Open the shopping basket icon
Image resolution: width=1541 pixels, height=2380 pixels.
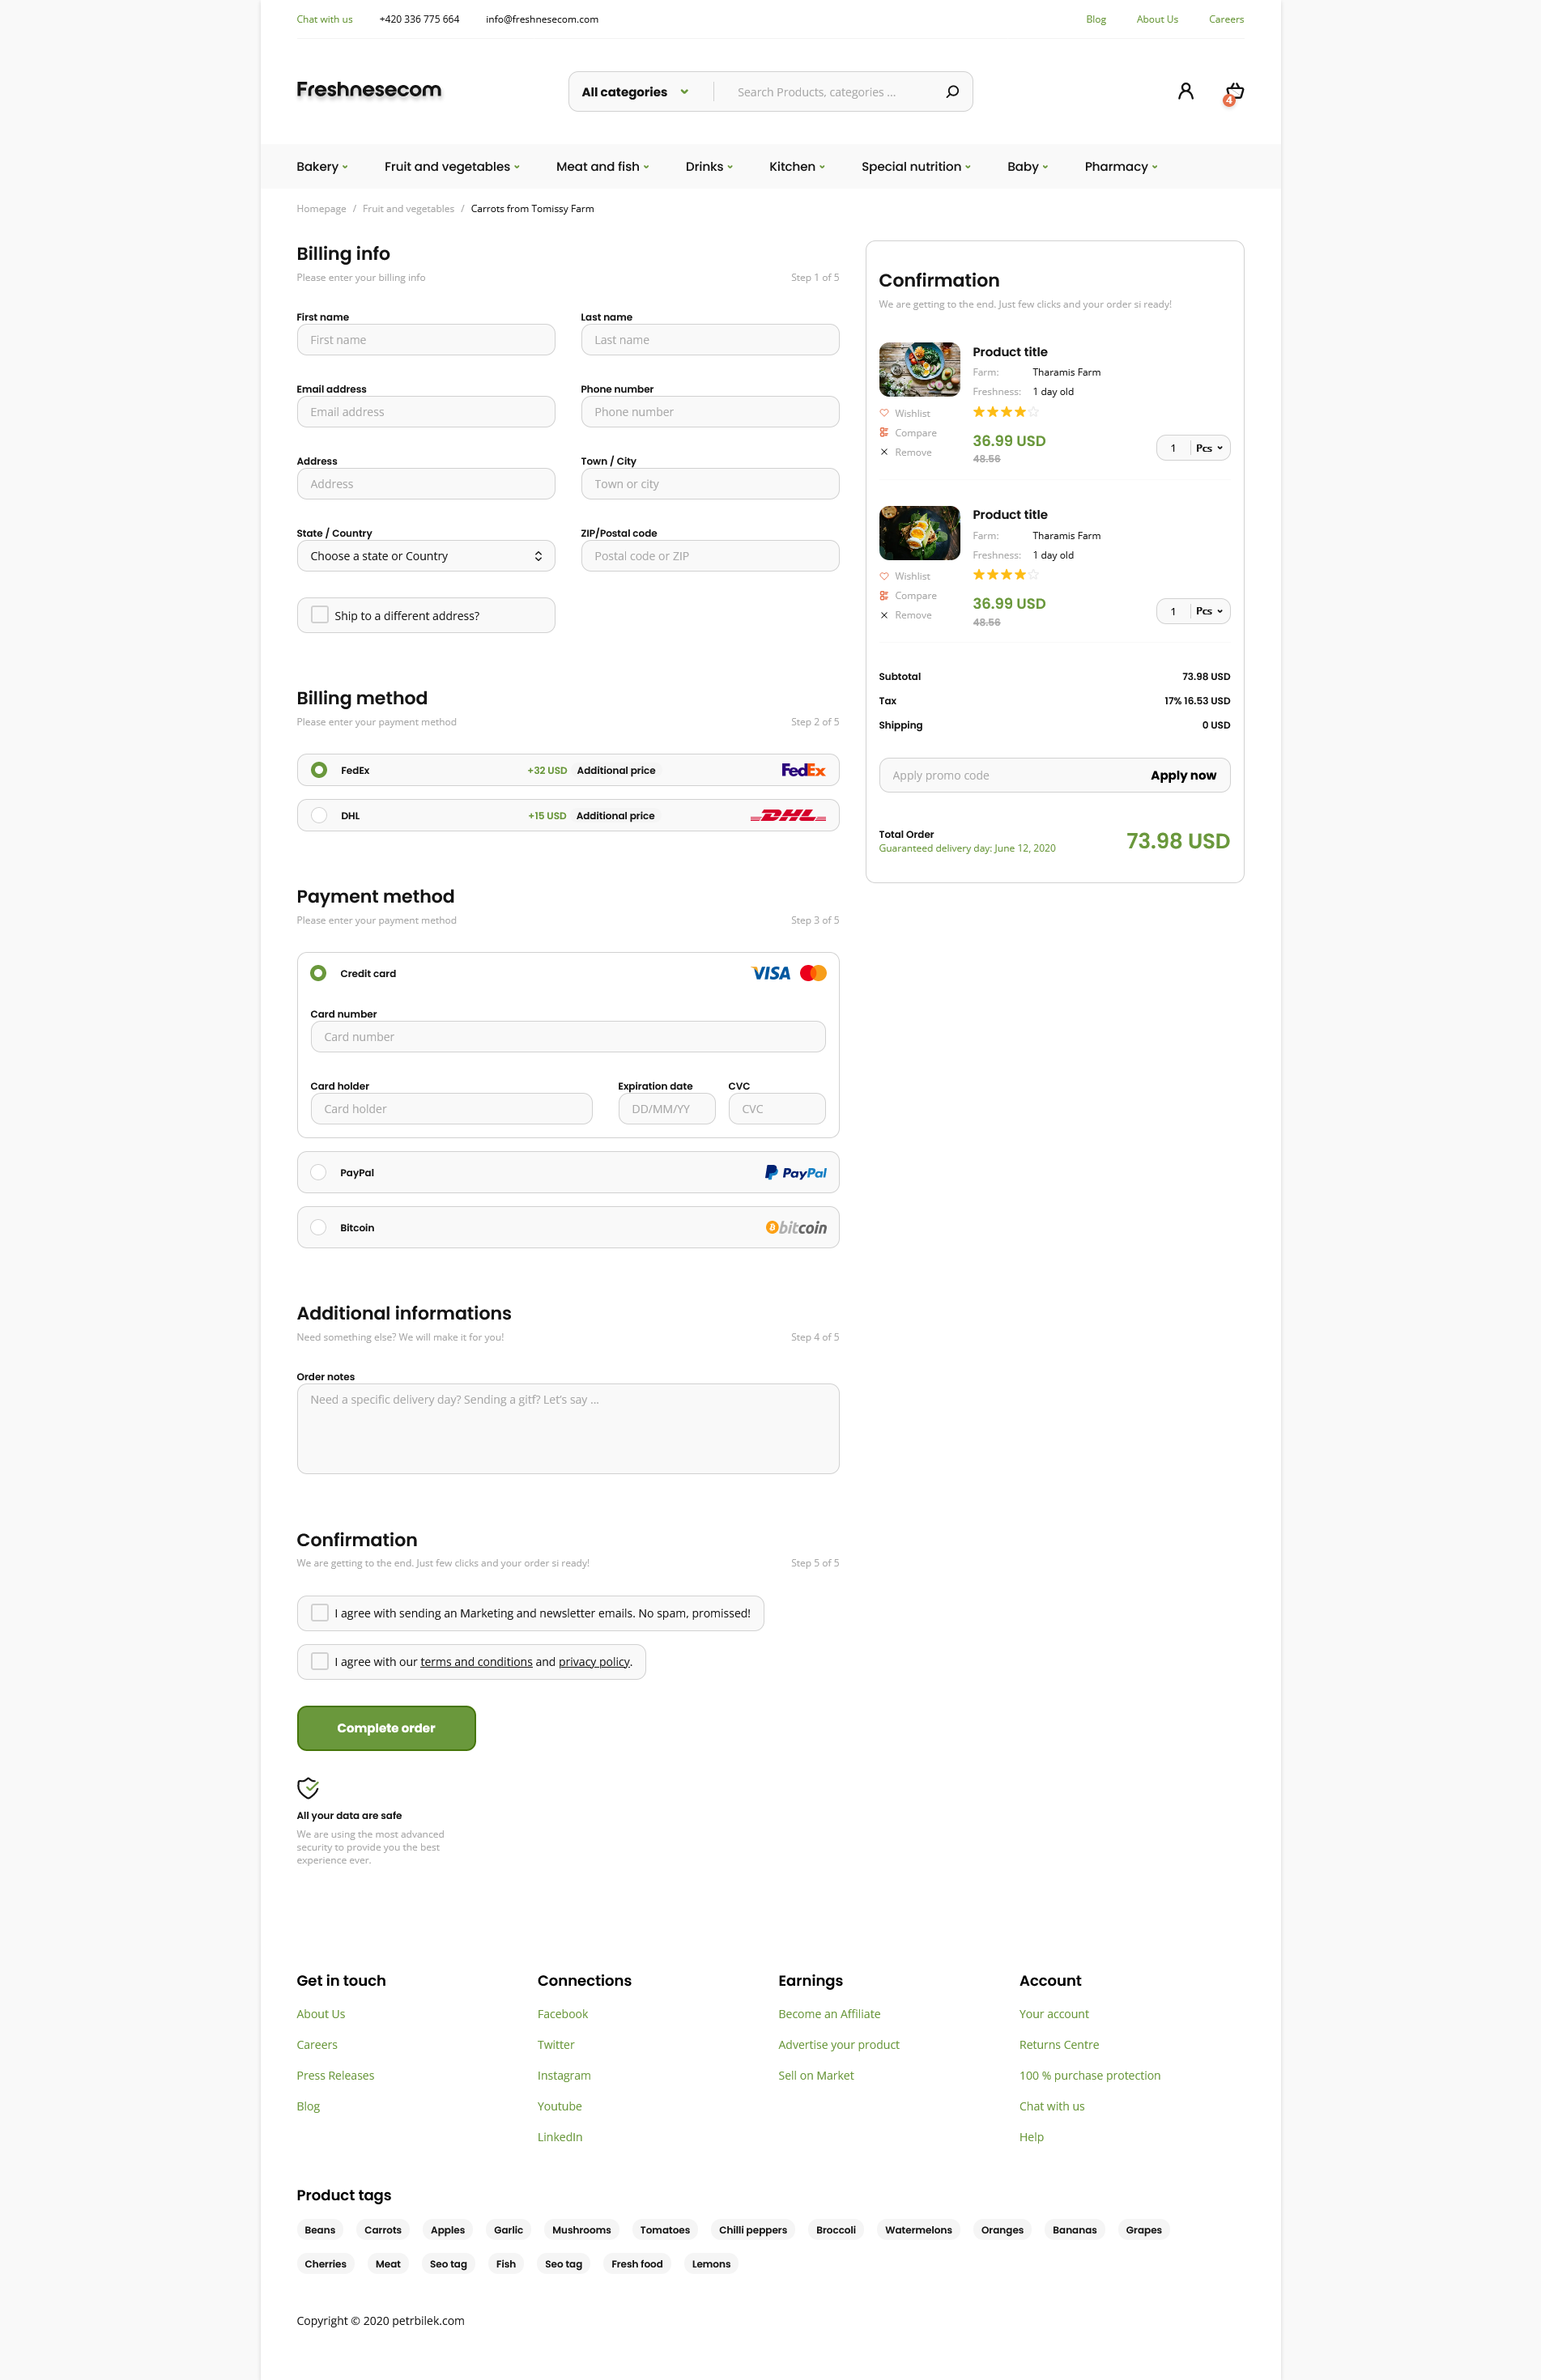[x=1234, y=92]
